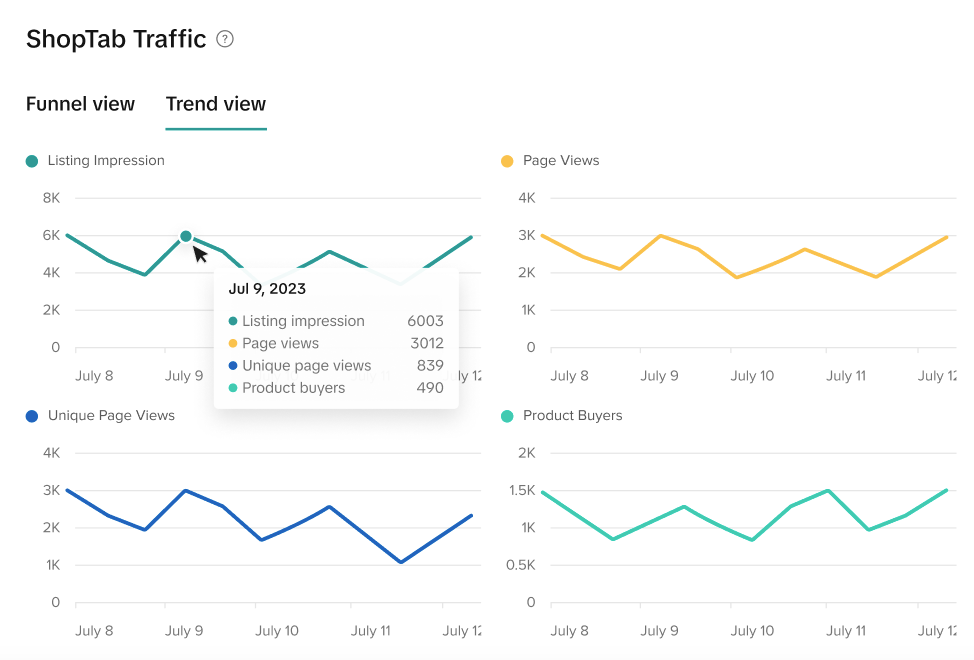974x660 pixels.
Task: Click July 9 on Page Views axis
Action: [659, 376]
